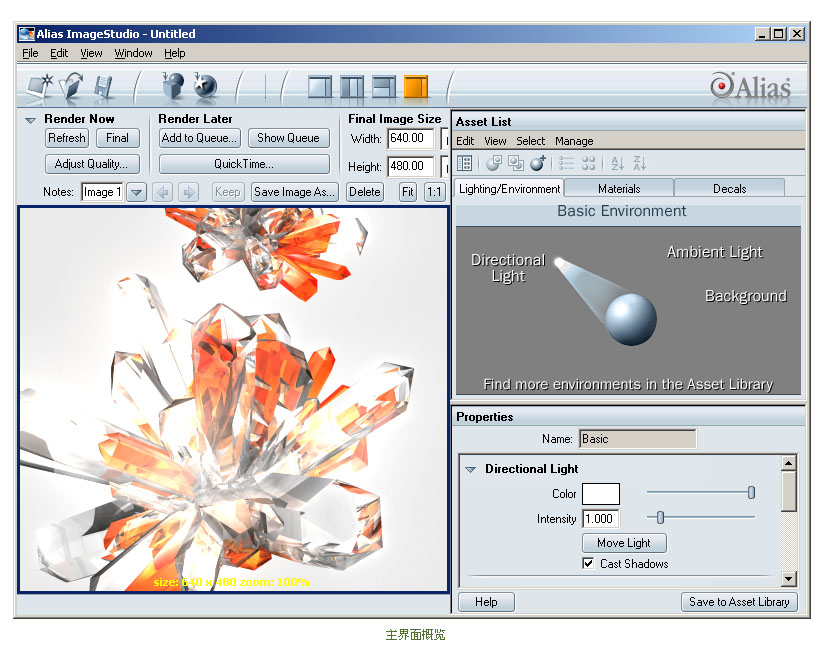The width and height of the screenshot is (826, 654).
Task: Click the save floppy disk icon
Action: 103,87
